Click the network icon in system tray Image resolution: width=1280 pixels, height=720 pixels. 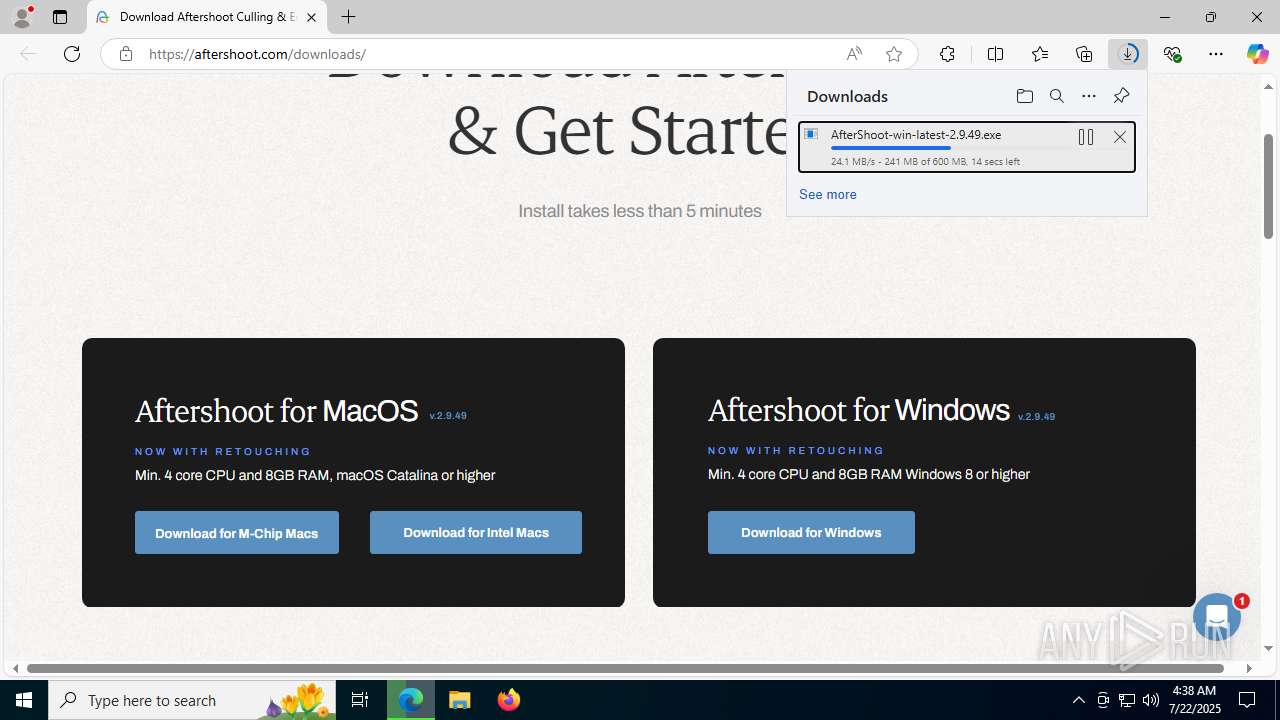coord(1127,700)
